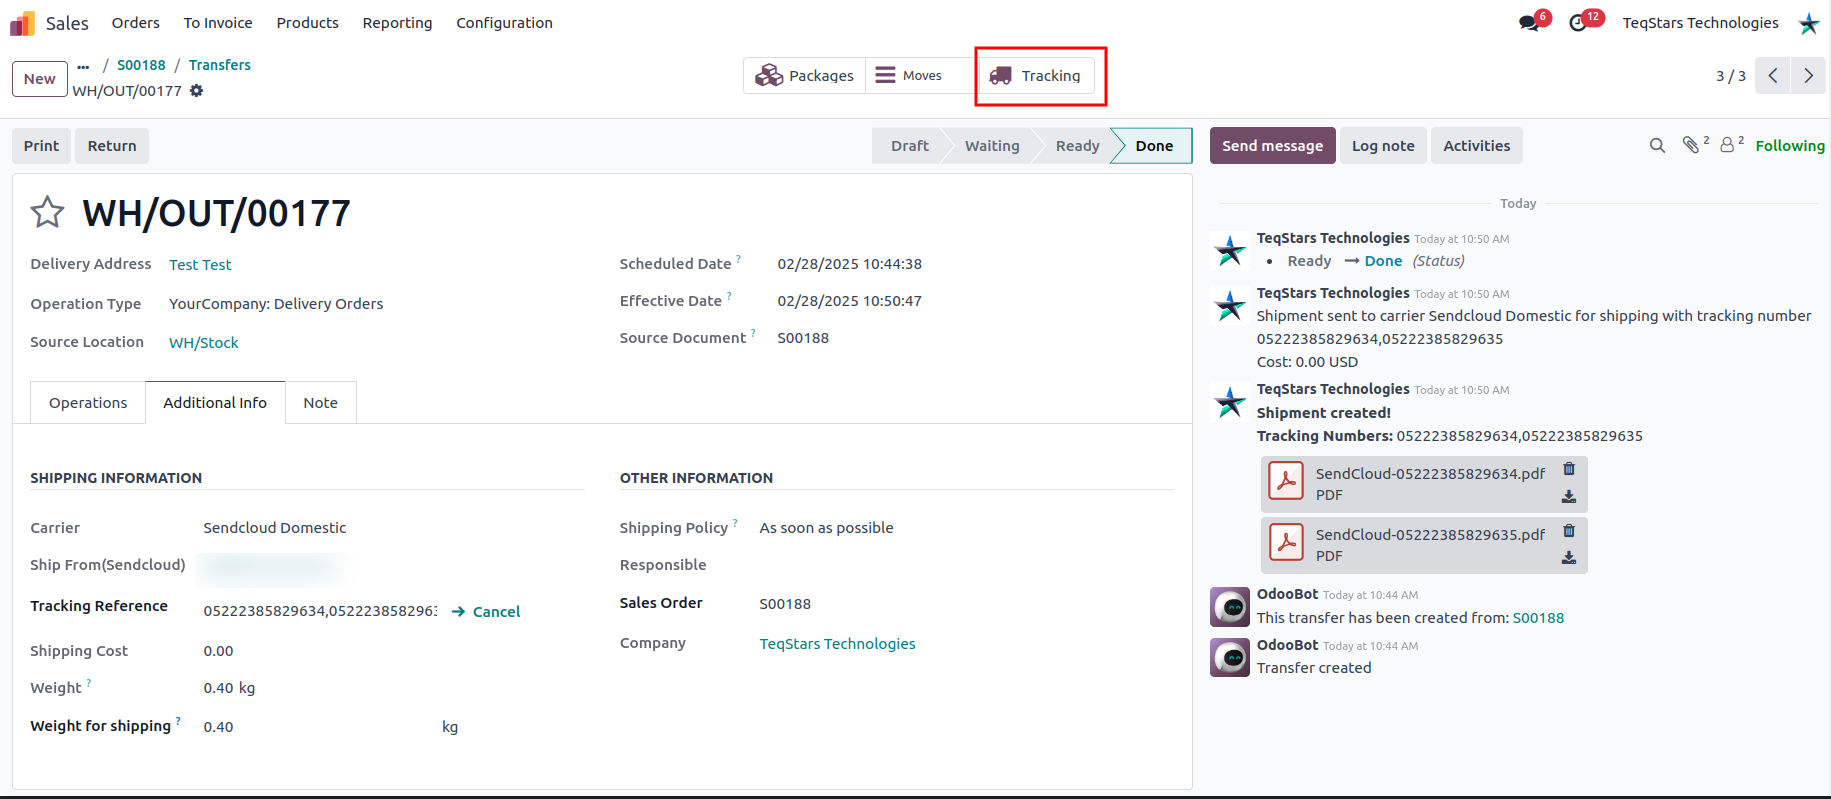
Task: Open the Activities chatter button
Action: pos(1477,146)
